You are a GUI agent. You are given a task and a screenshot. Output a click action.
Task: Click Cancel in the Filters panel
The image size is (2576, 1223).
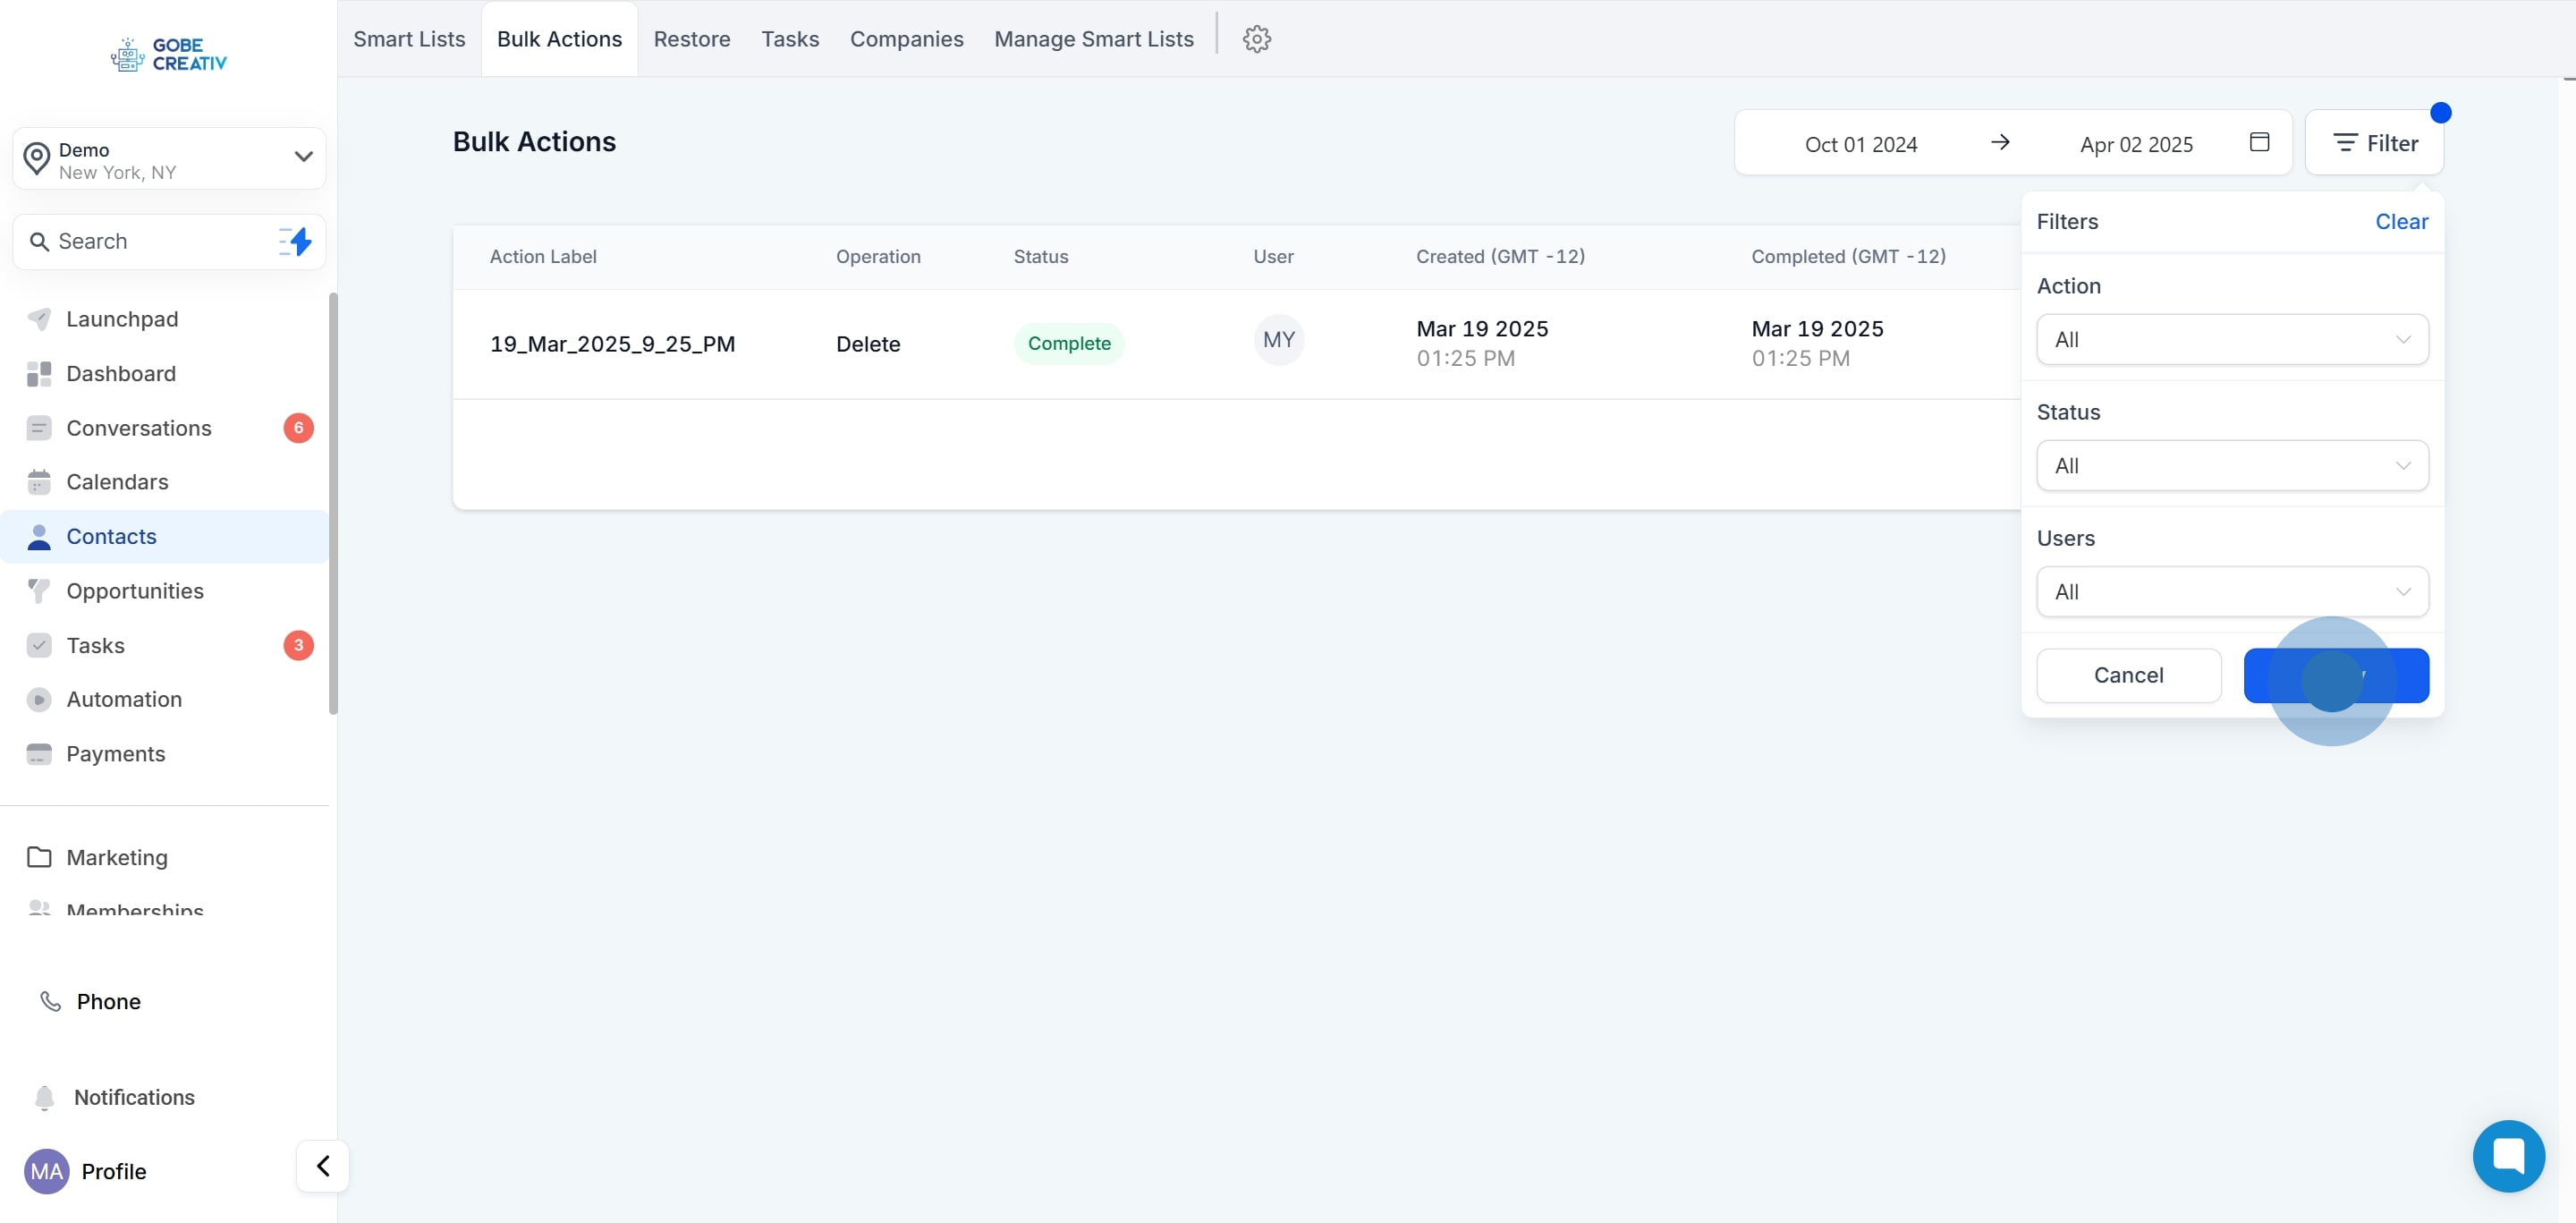click(2128, 675)
